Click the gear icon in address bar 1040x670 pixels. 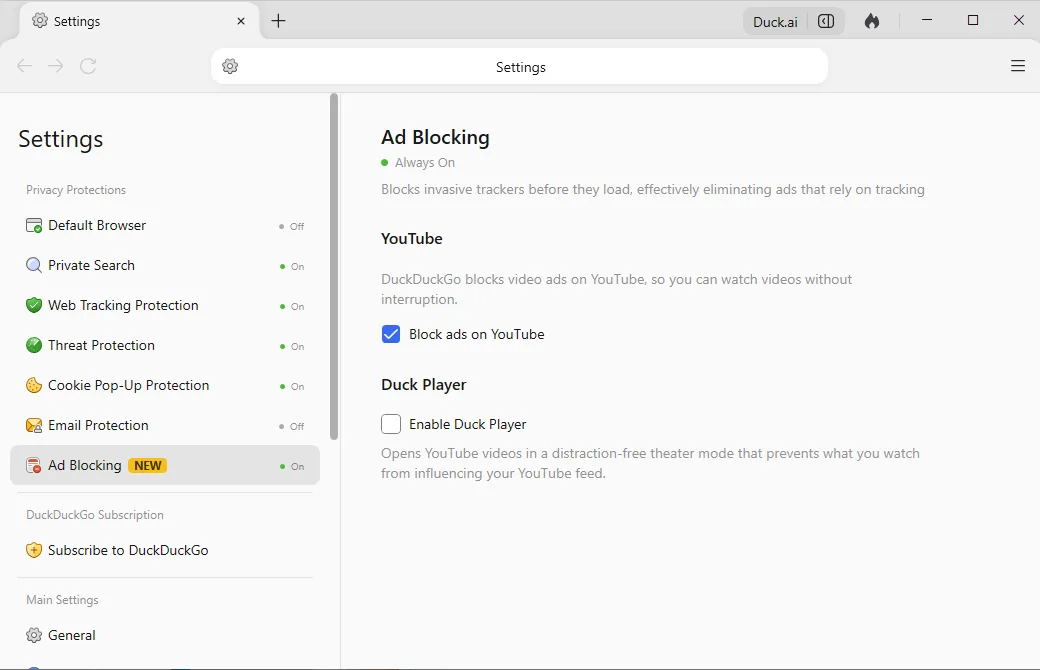coord(230,66)
